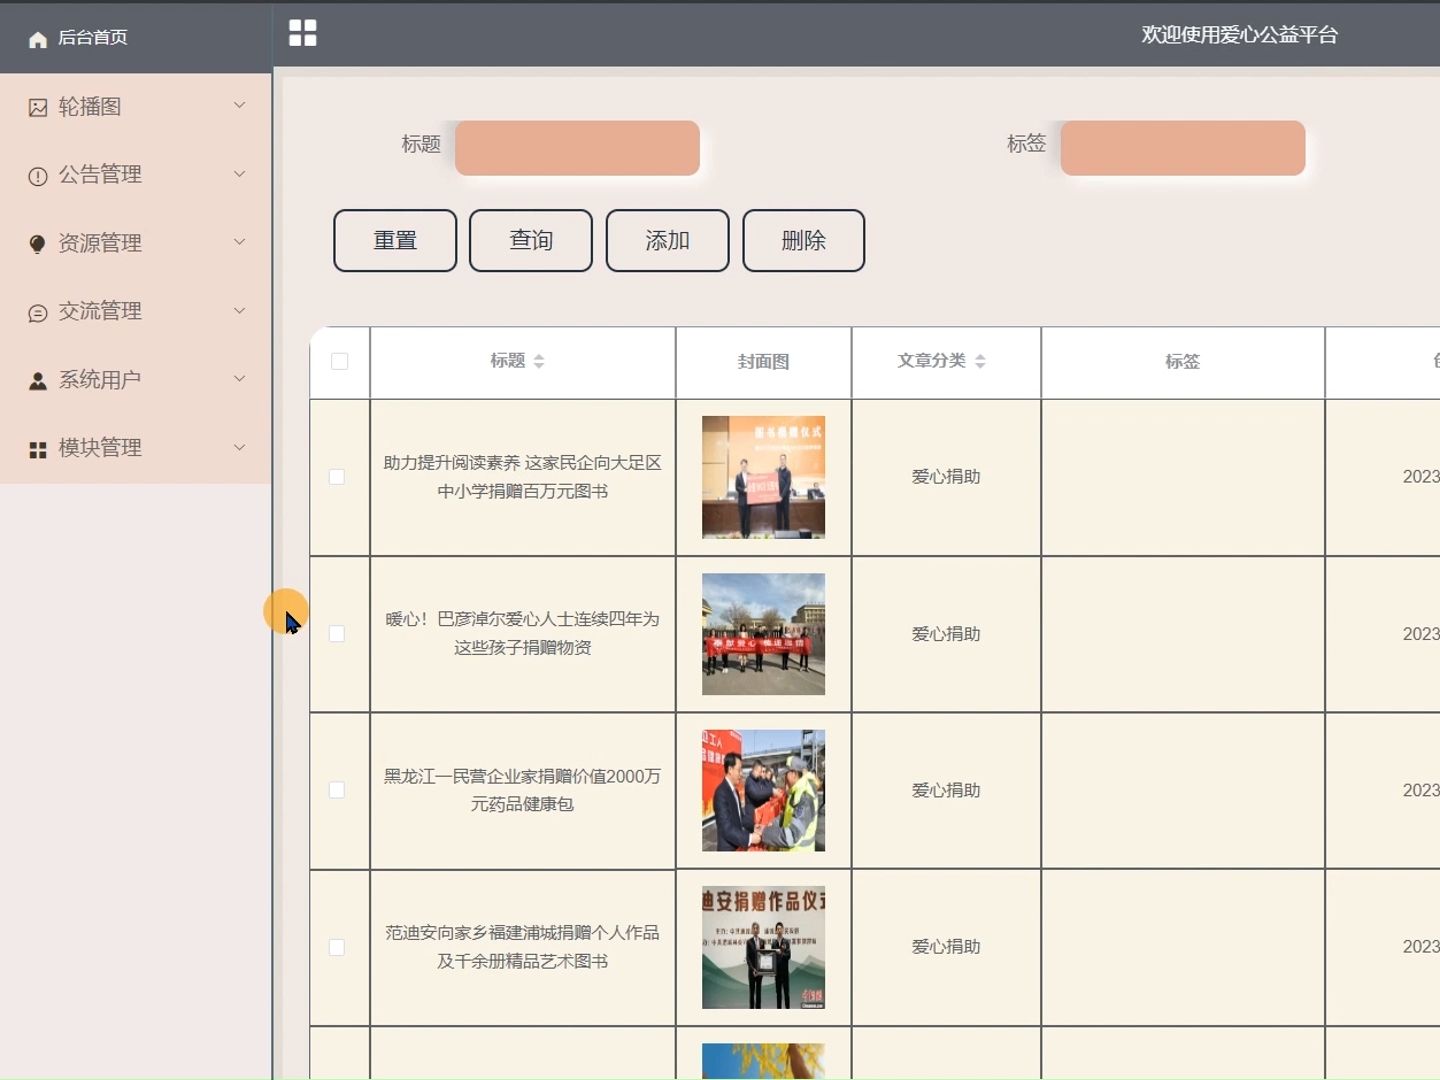Click the 标签 column header in table

click(1182, 362)
